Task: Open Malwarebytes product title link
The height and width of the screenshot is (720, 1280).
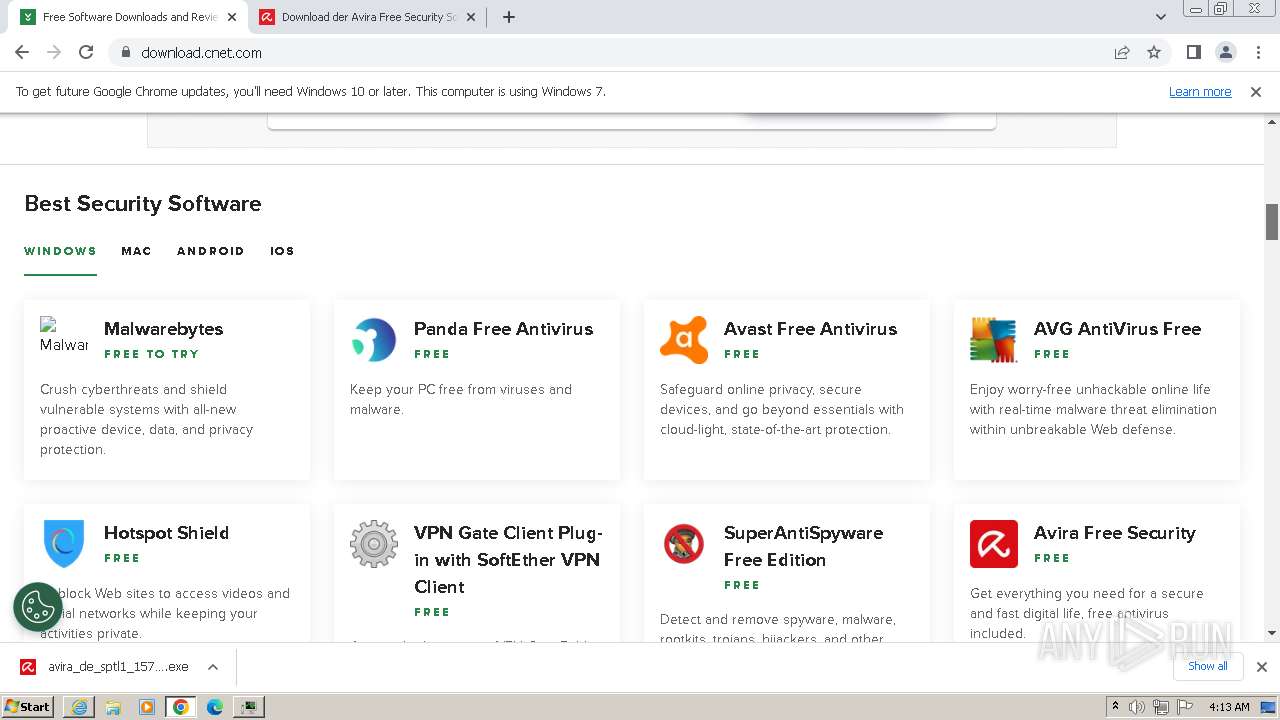Action: [163, 329]
